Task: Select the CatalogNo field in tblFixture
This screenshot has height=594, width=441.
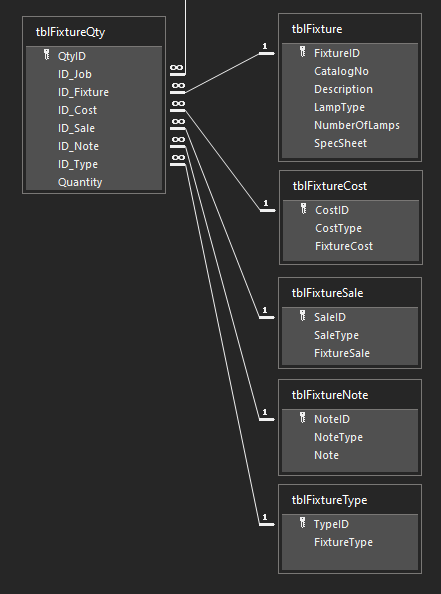Action: 350,71
